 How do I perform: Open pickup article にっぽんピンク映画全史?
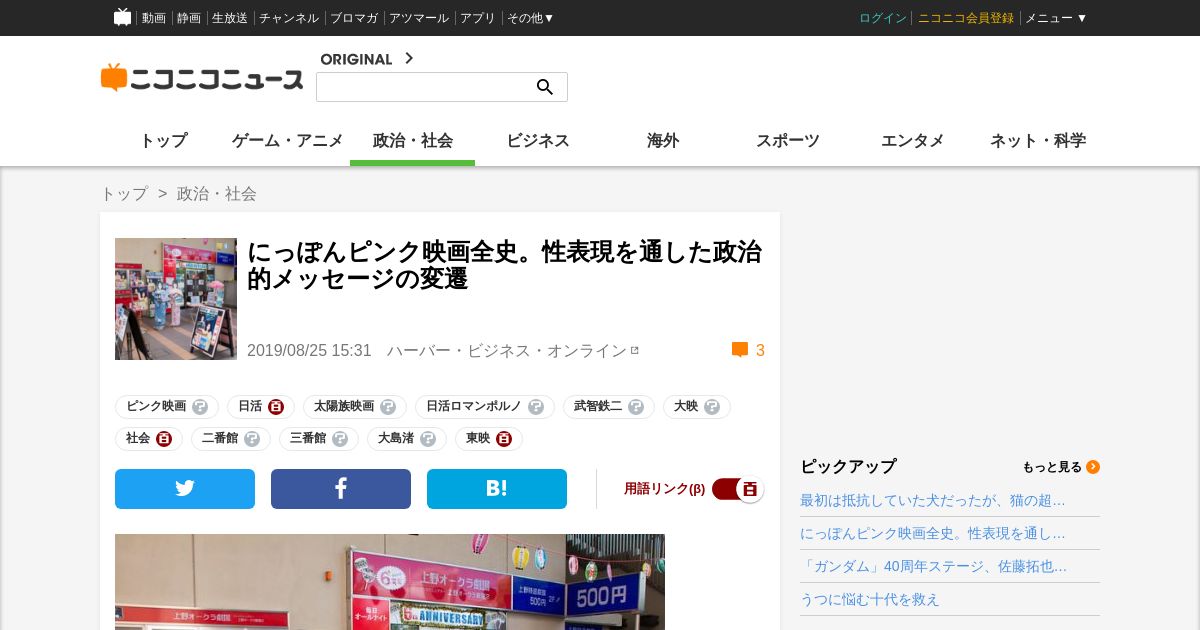coord(933,533)
